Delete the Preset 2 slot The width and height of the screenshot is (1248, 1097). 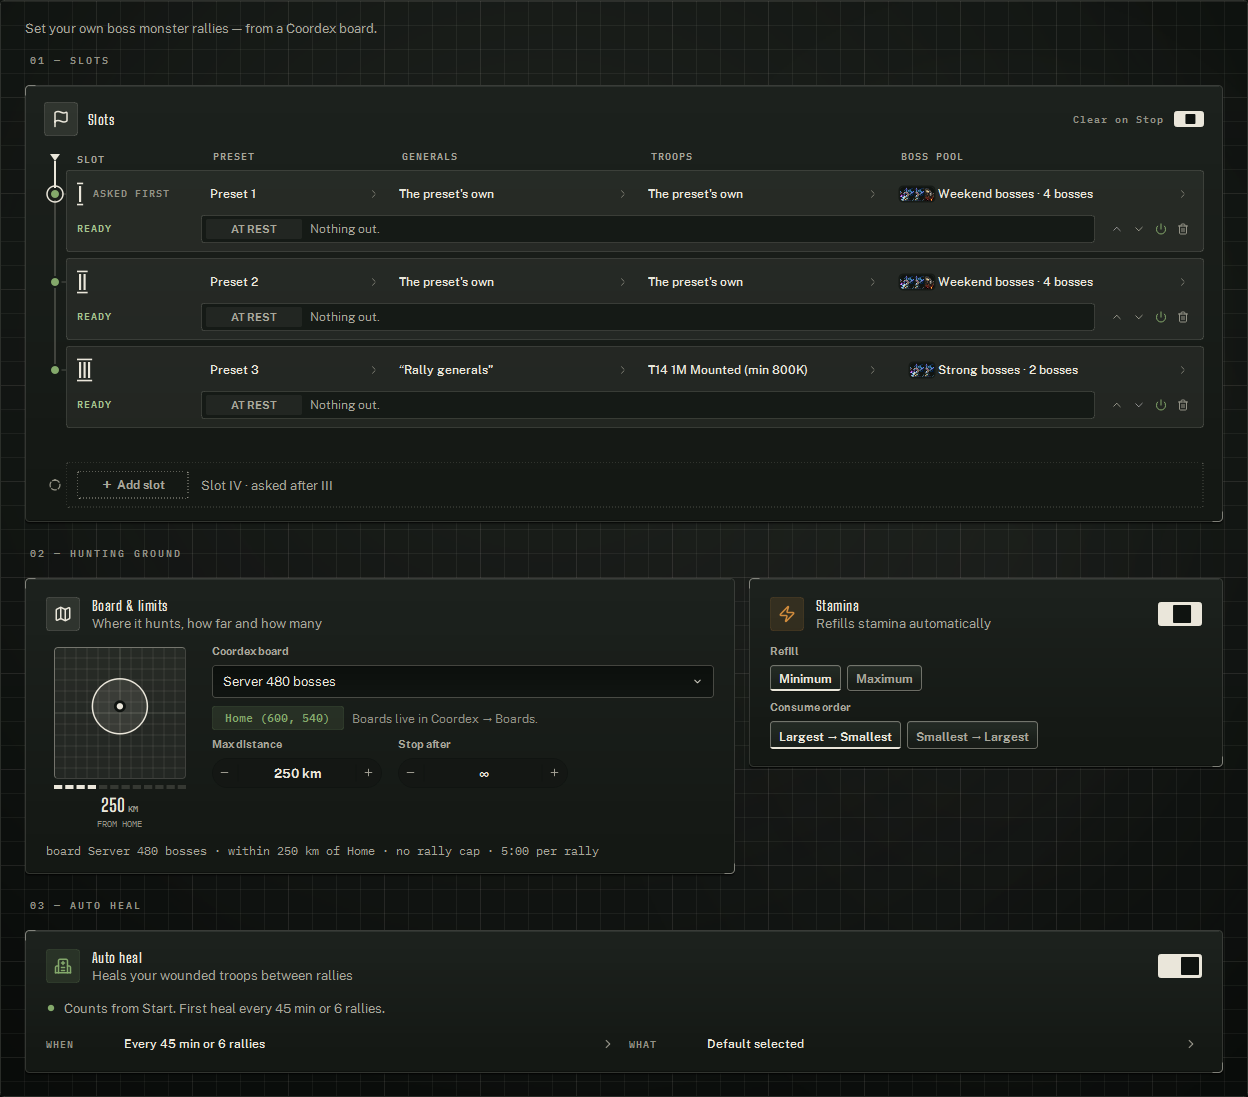(1183, 317)
